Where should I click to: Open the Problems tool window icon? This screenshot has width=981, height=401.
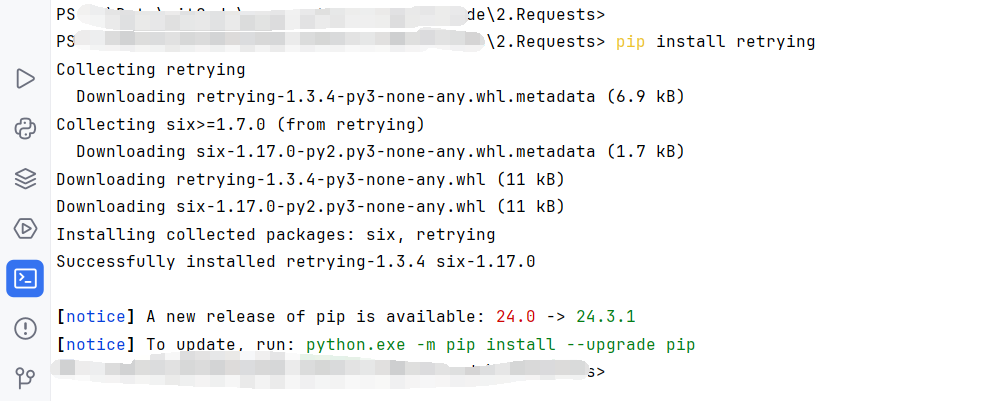[25, 328]
